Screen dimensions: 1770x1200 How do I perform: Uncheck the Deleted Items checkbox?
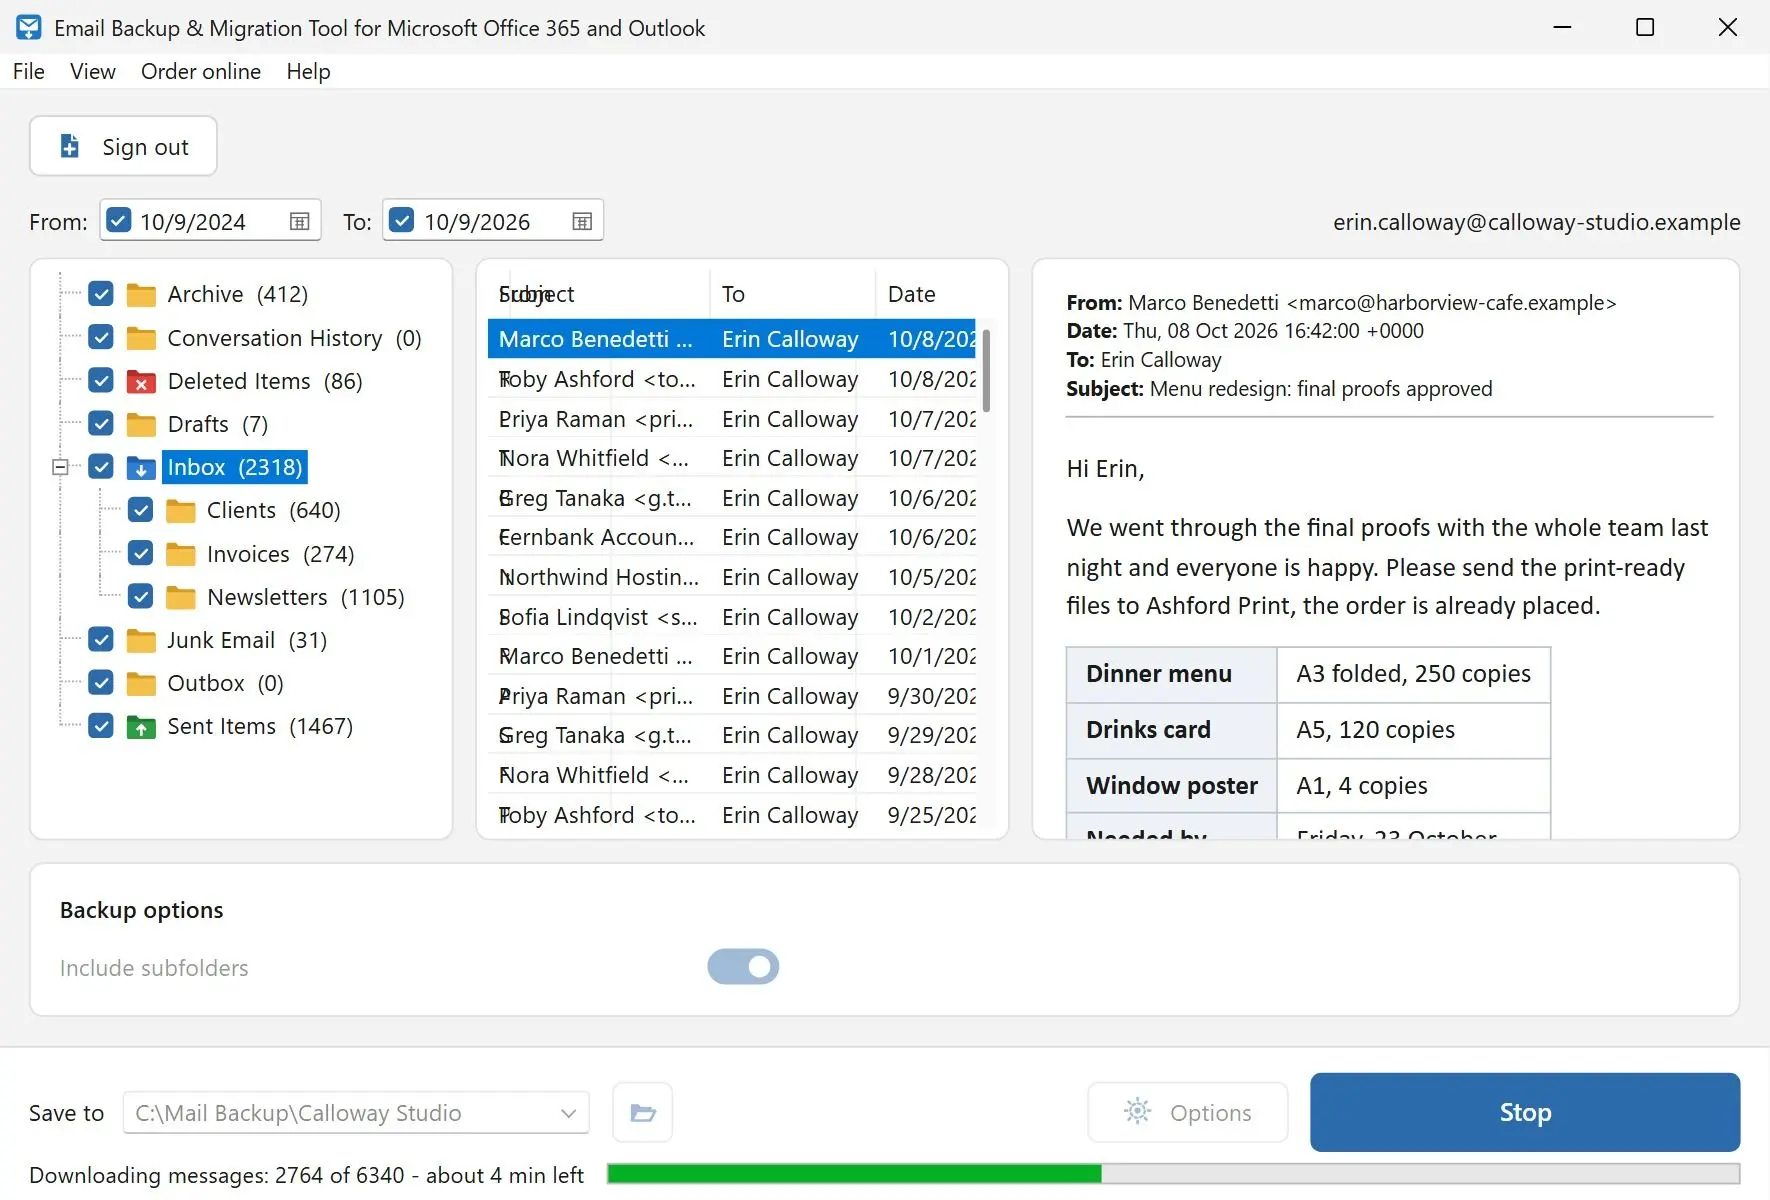click(101, 380)
